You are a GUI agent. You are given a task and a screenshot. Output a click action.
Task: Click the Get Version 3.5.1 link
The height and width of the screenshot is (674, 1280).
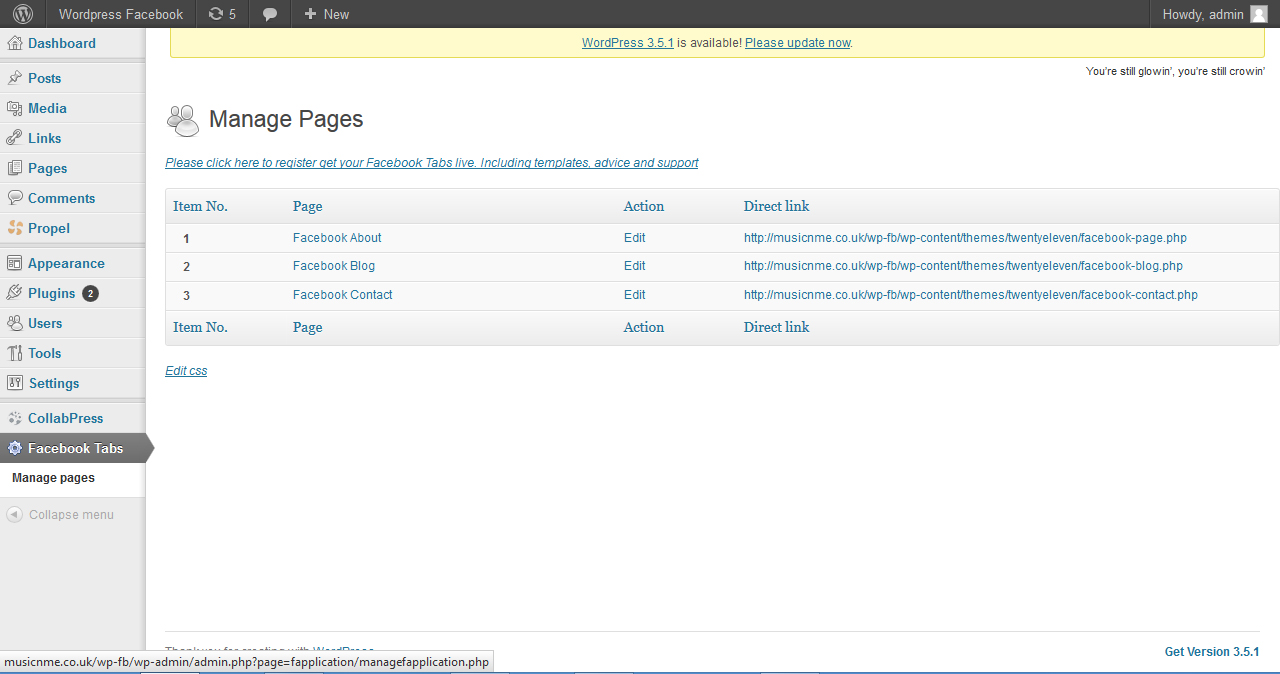pyautogui.click(x=1212, y=652)
